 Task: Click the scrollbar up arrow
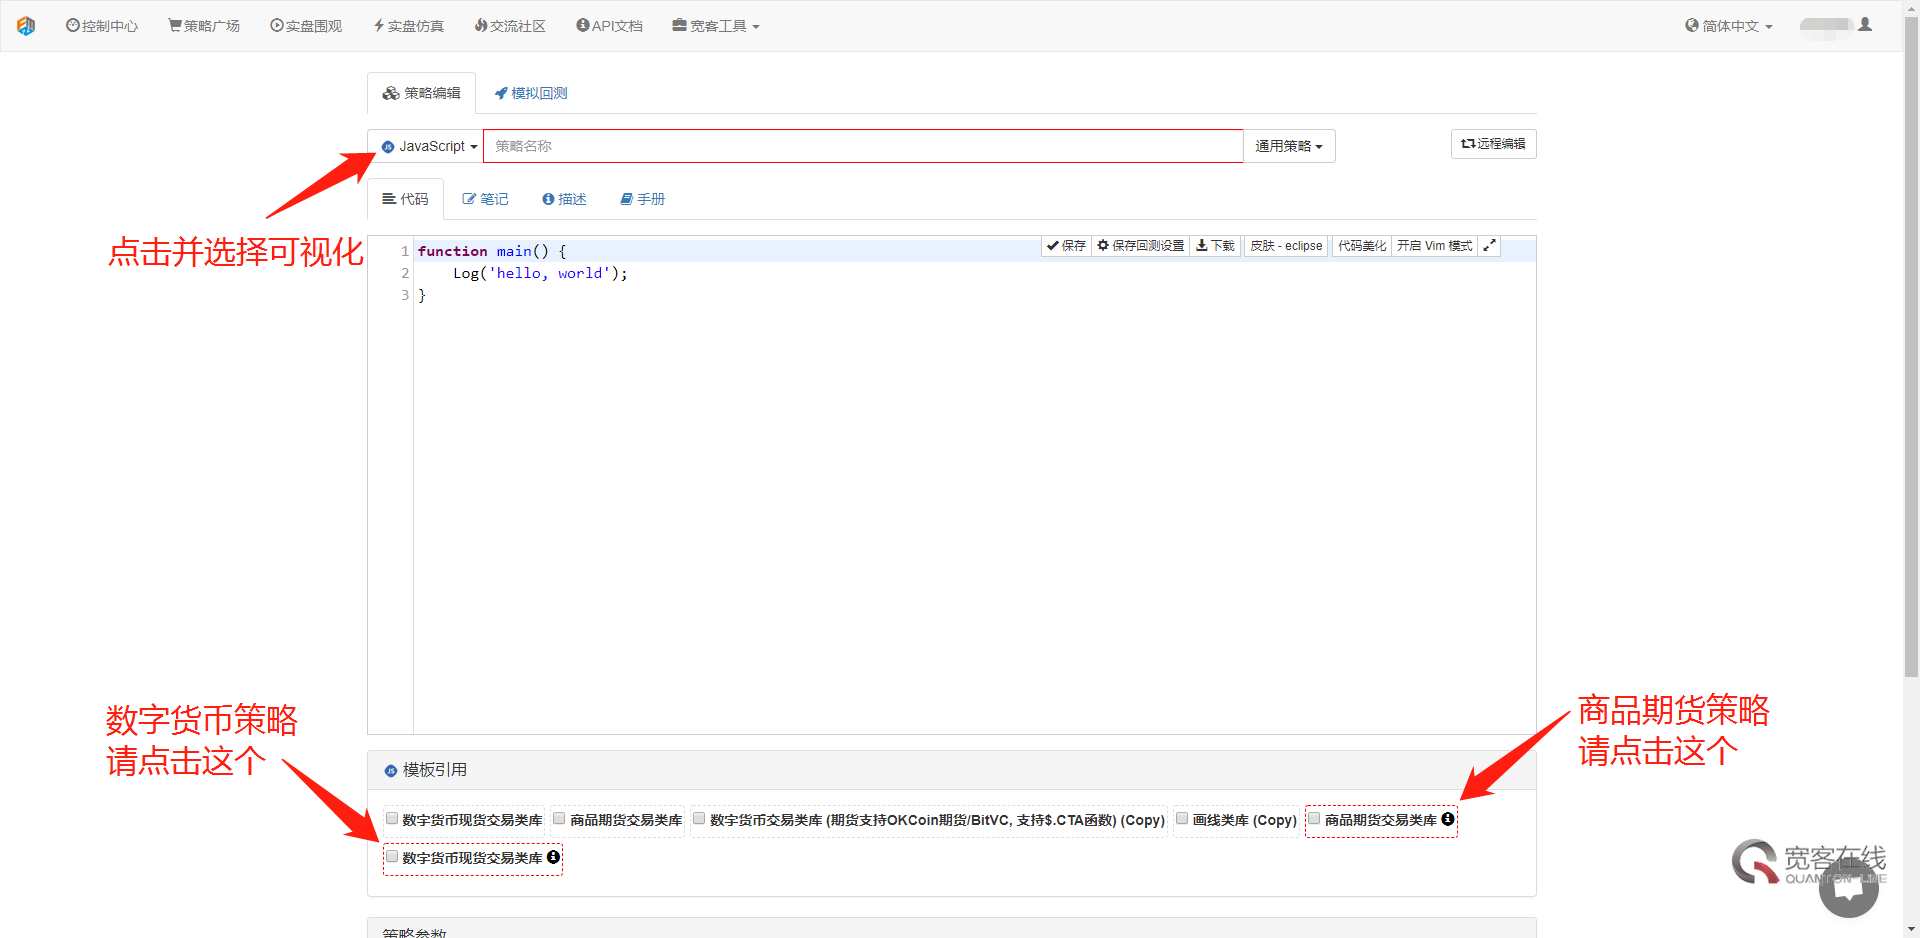pos(1911,8)
